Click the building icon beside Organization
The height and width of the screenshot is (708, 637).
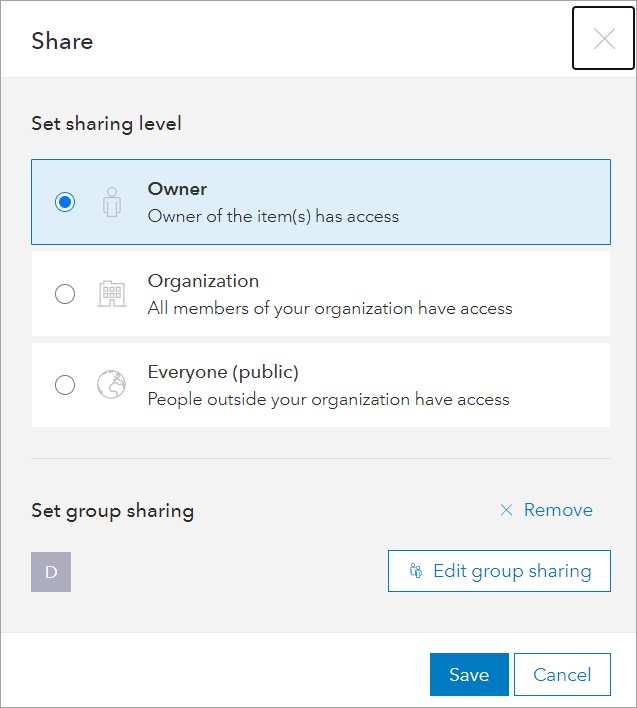click(x=111, y=294)
